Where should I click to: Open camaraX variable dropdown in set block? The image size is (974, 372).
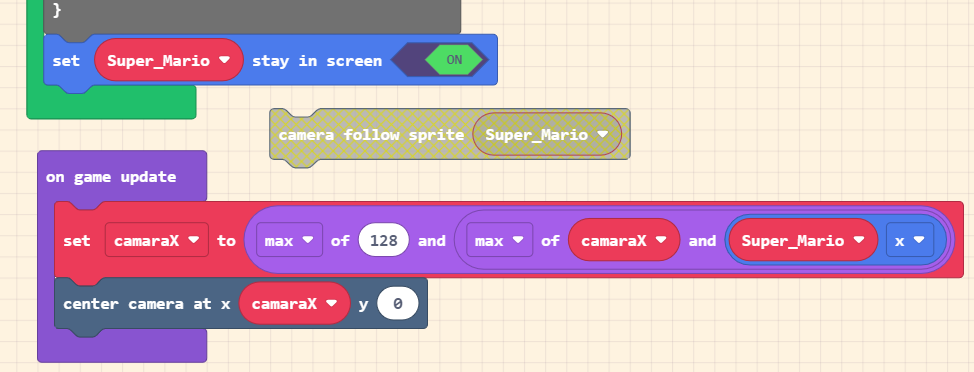click(157, 240)
